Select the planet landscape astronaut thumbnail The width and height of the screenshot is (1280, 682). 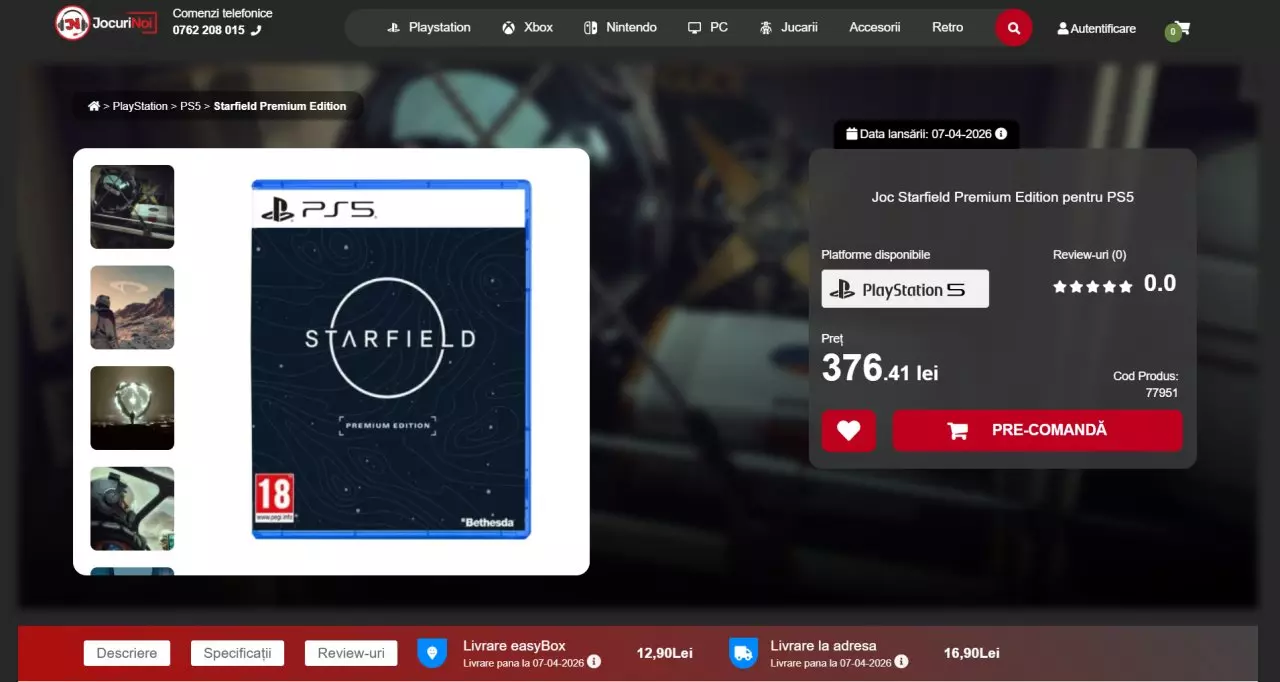pyautogui.click(x=132, y=307)
